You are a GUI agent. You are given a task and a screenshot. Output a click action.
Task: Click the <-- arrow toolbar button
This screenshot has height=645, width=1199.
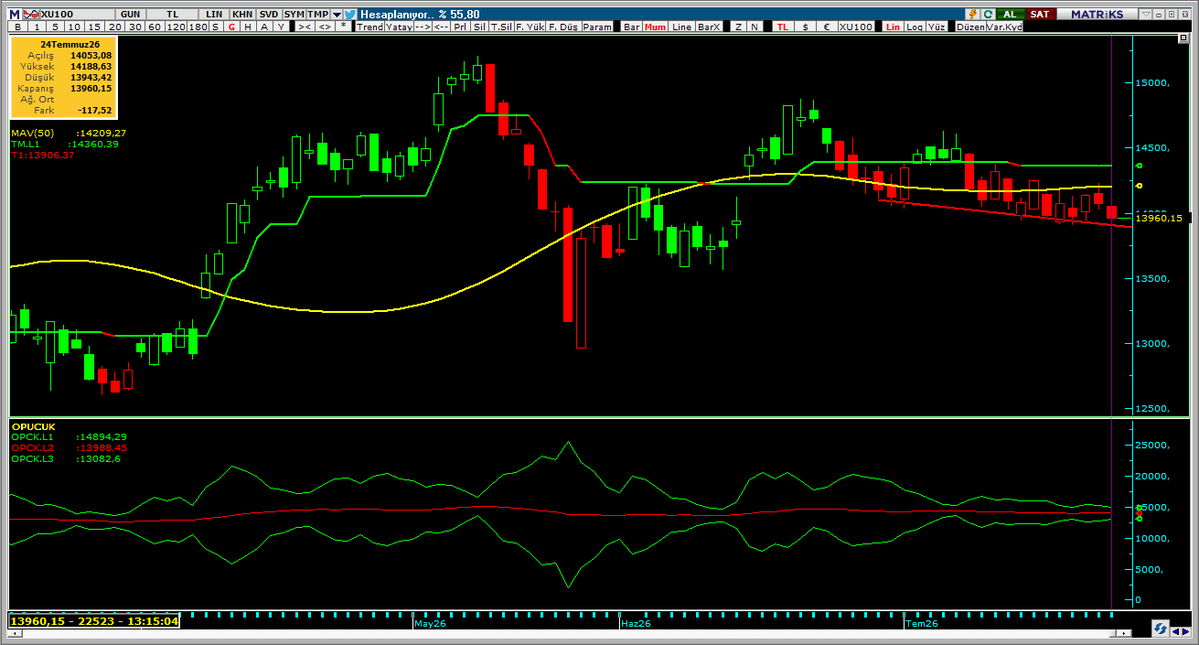point(441,27)
